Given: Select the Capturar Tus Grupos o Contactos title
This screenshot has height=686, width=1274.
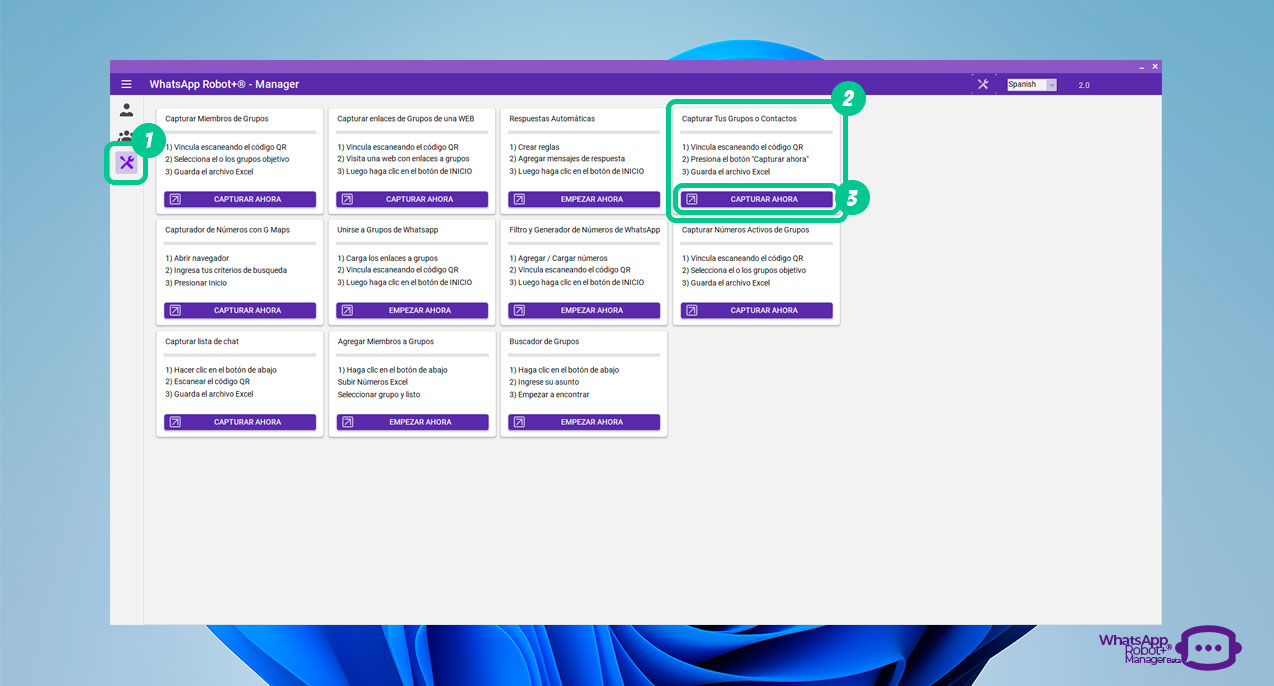Looking at the screenshot, I should click(739, 118).
